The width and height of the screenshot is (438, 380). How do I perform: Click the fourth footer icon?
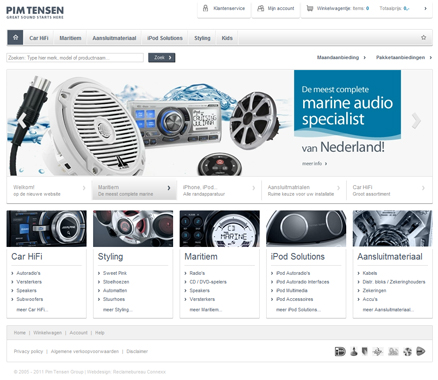click(x=378, y=351)
